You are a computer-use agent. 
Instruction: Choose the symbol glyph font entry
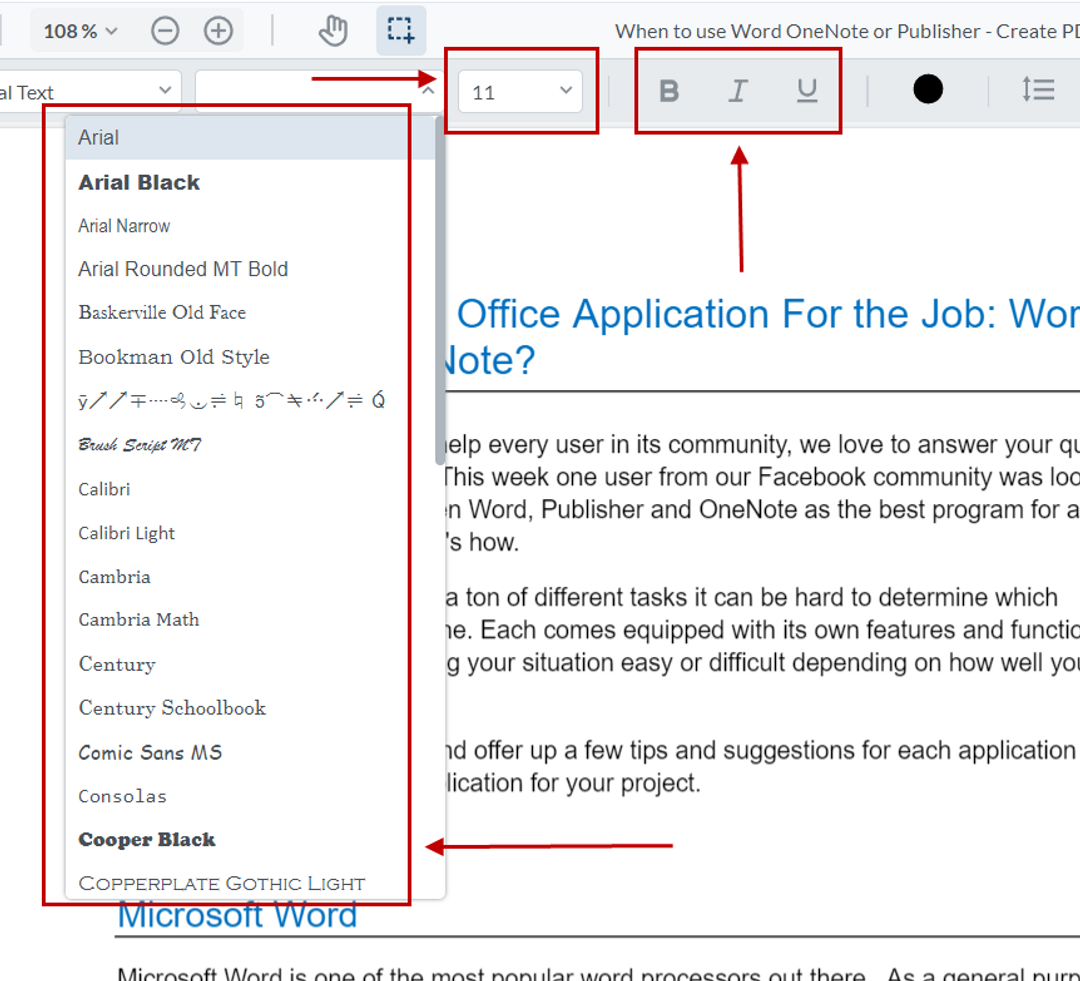tap(250, 400)
